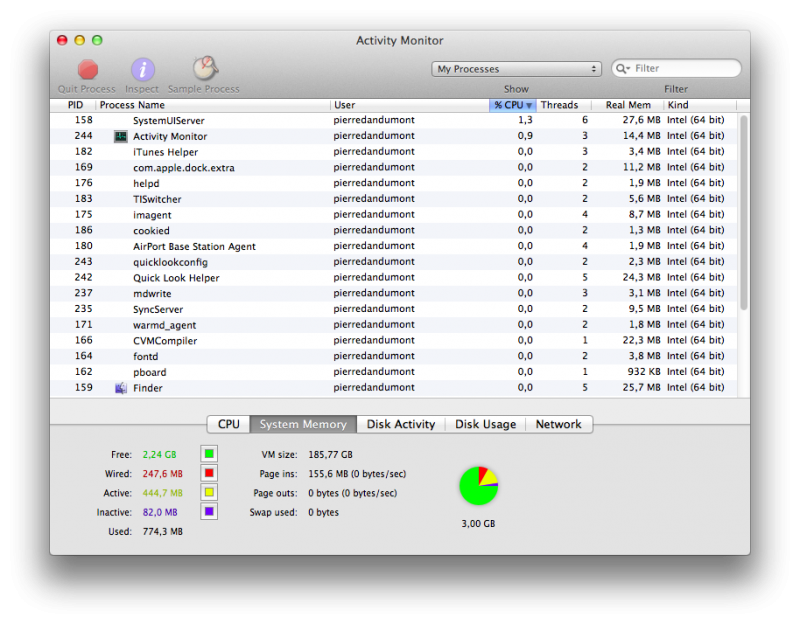Select the SyncServer process row
This screenshot has height=624, width=800.
394,309
